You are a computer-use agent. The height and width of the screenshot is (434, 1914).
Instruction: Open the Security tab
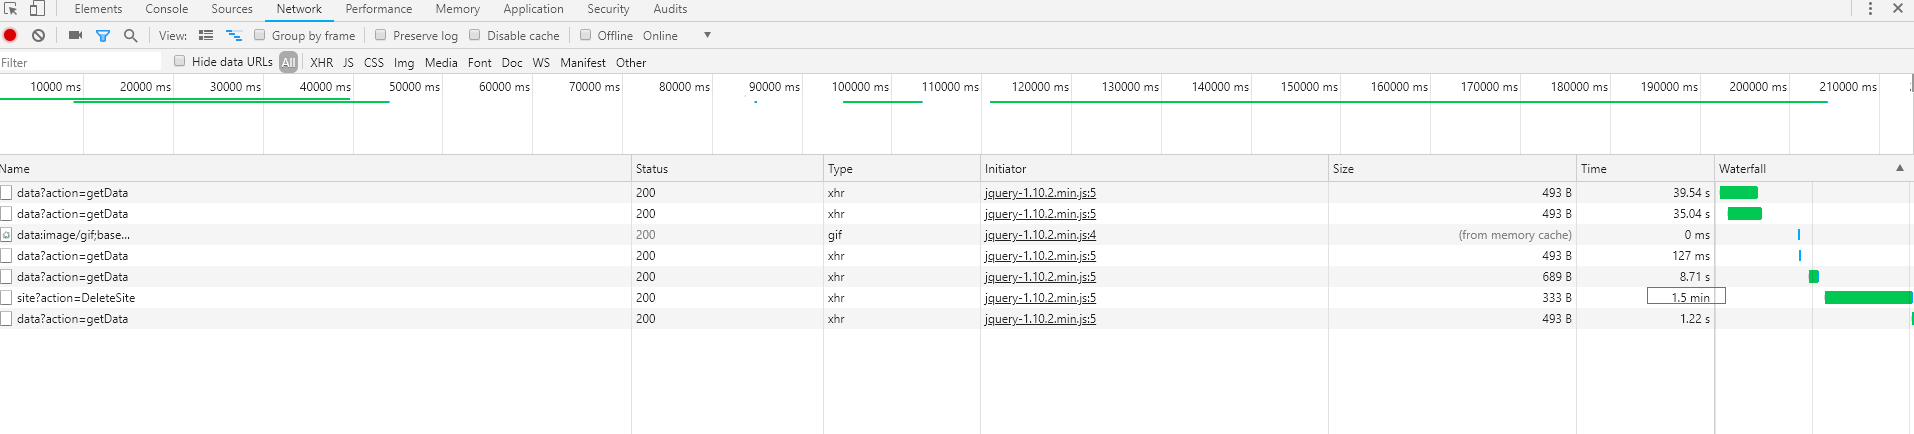(x=608, y=9)
